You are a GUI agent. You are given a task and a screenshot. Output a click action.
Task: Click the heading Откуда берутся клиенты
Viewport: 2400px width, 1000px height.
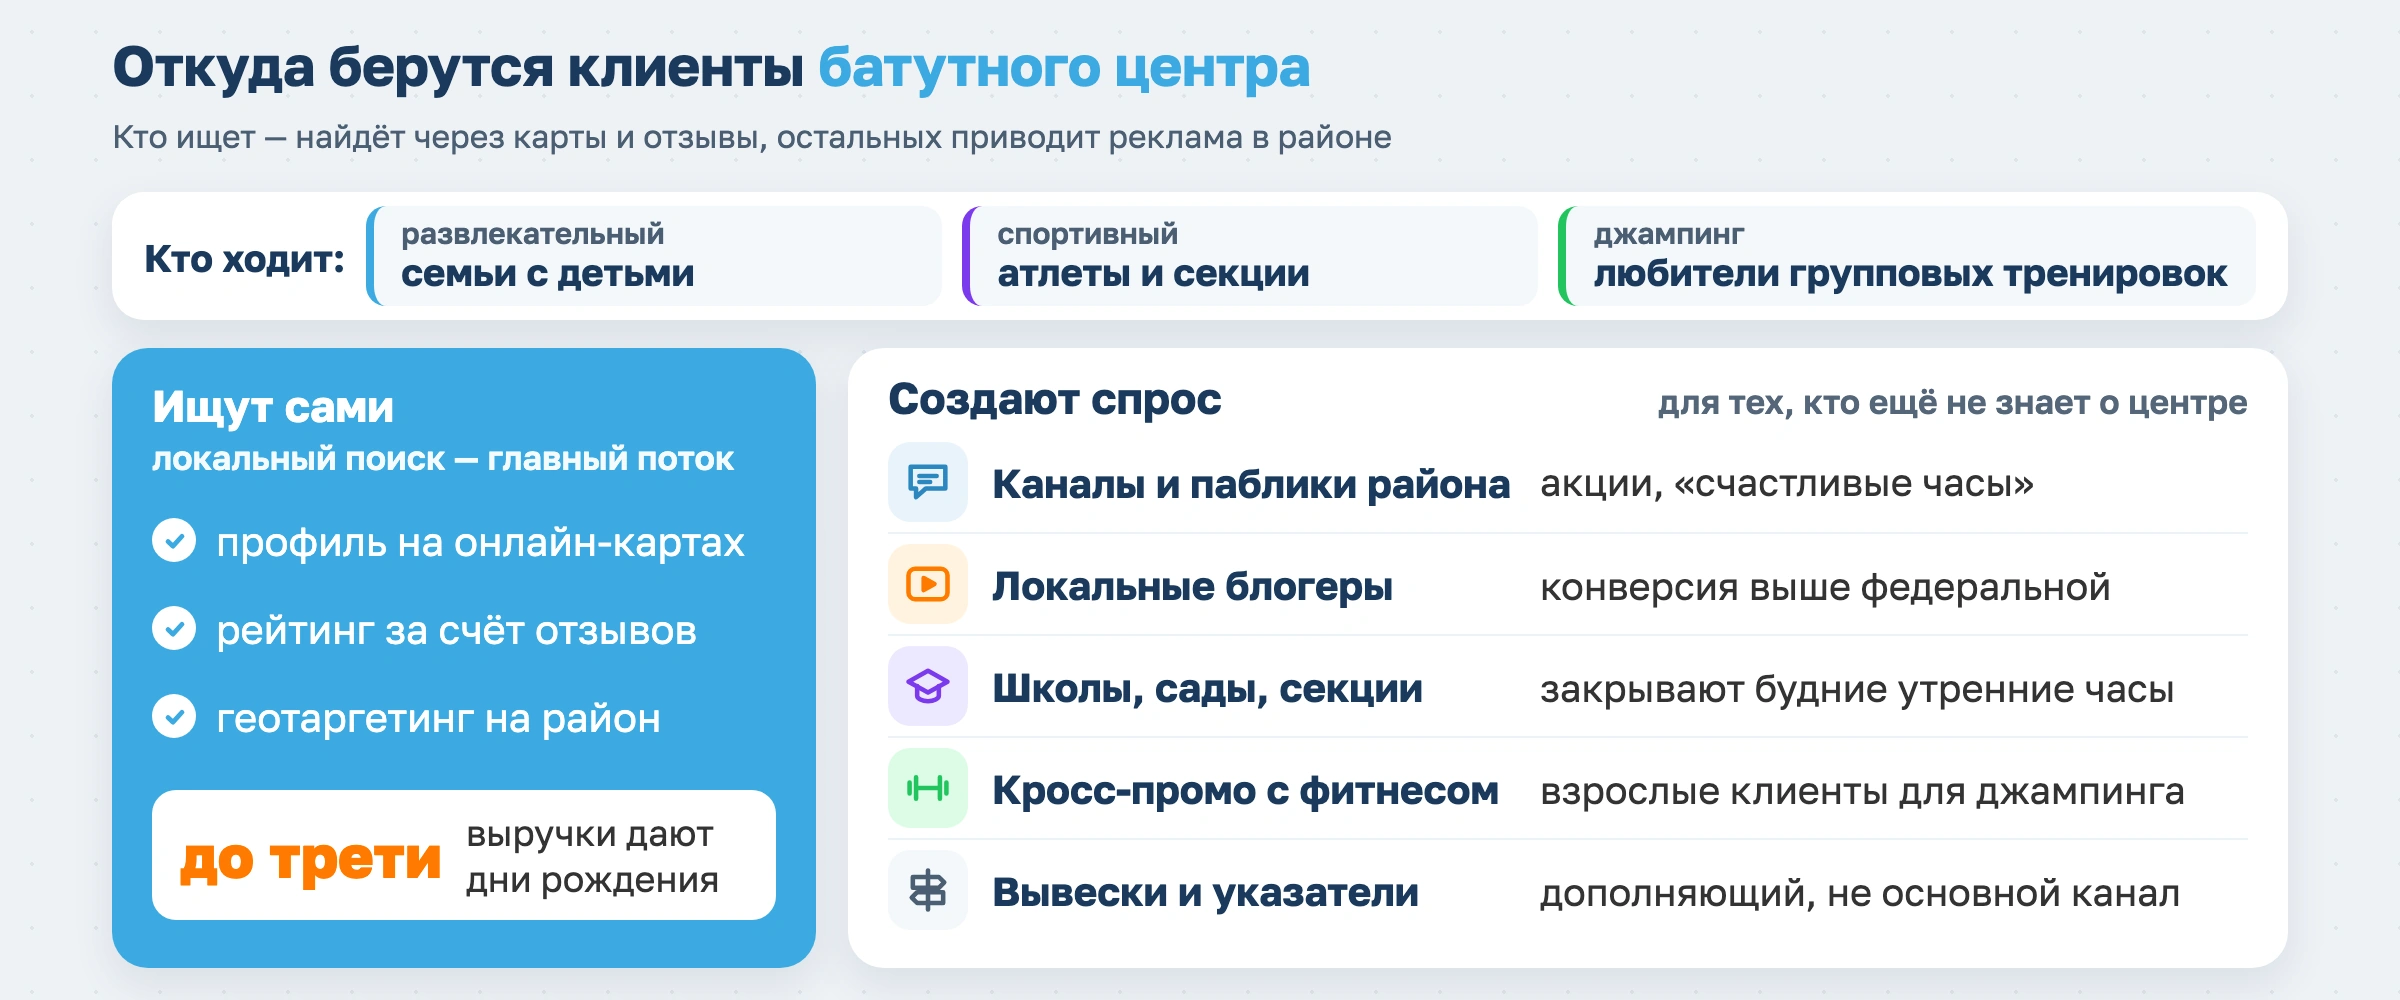coord(458,68)
